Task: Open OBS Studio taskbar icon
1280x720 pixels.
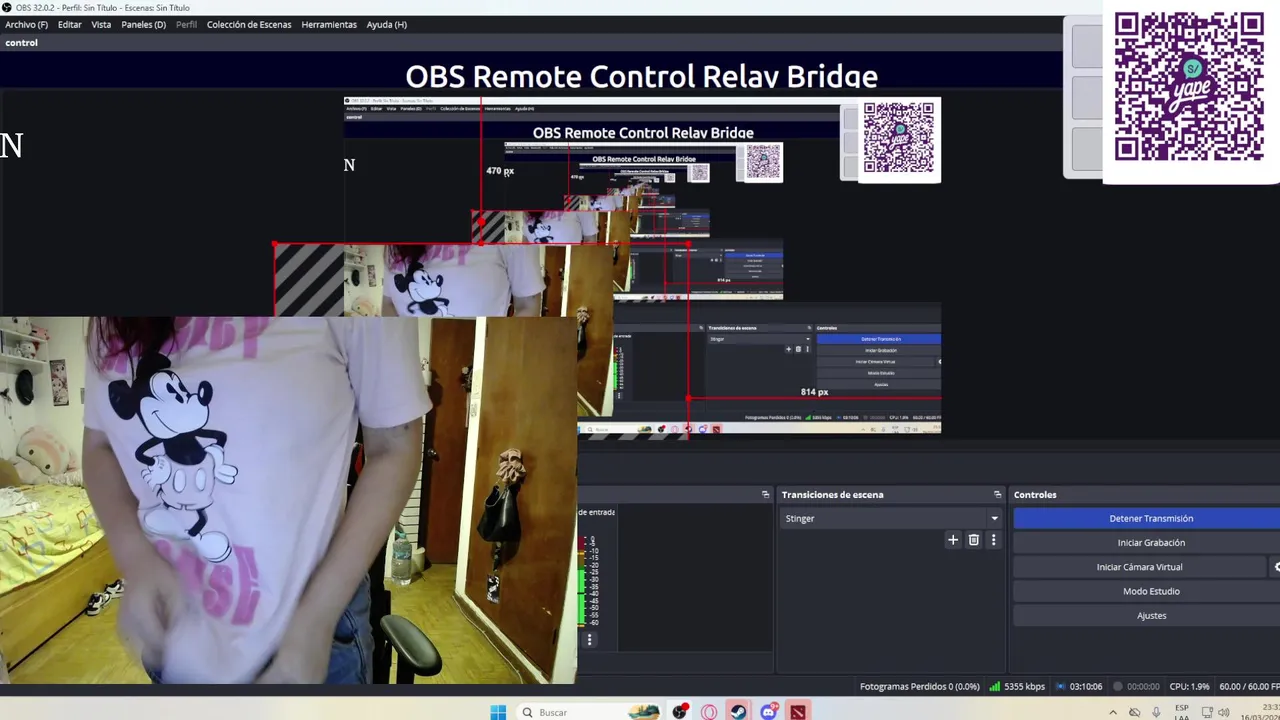Action: coord(679,712)
